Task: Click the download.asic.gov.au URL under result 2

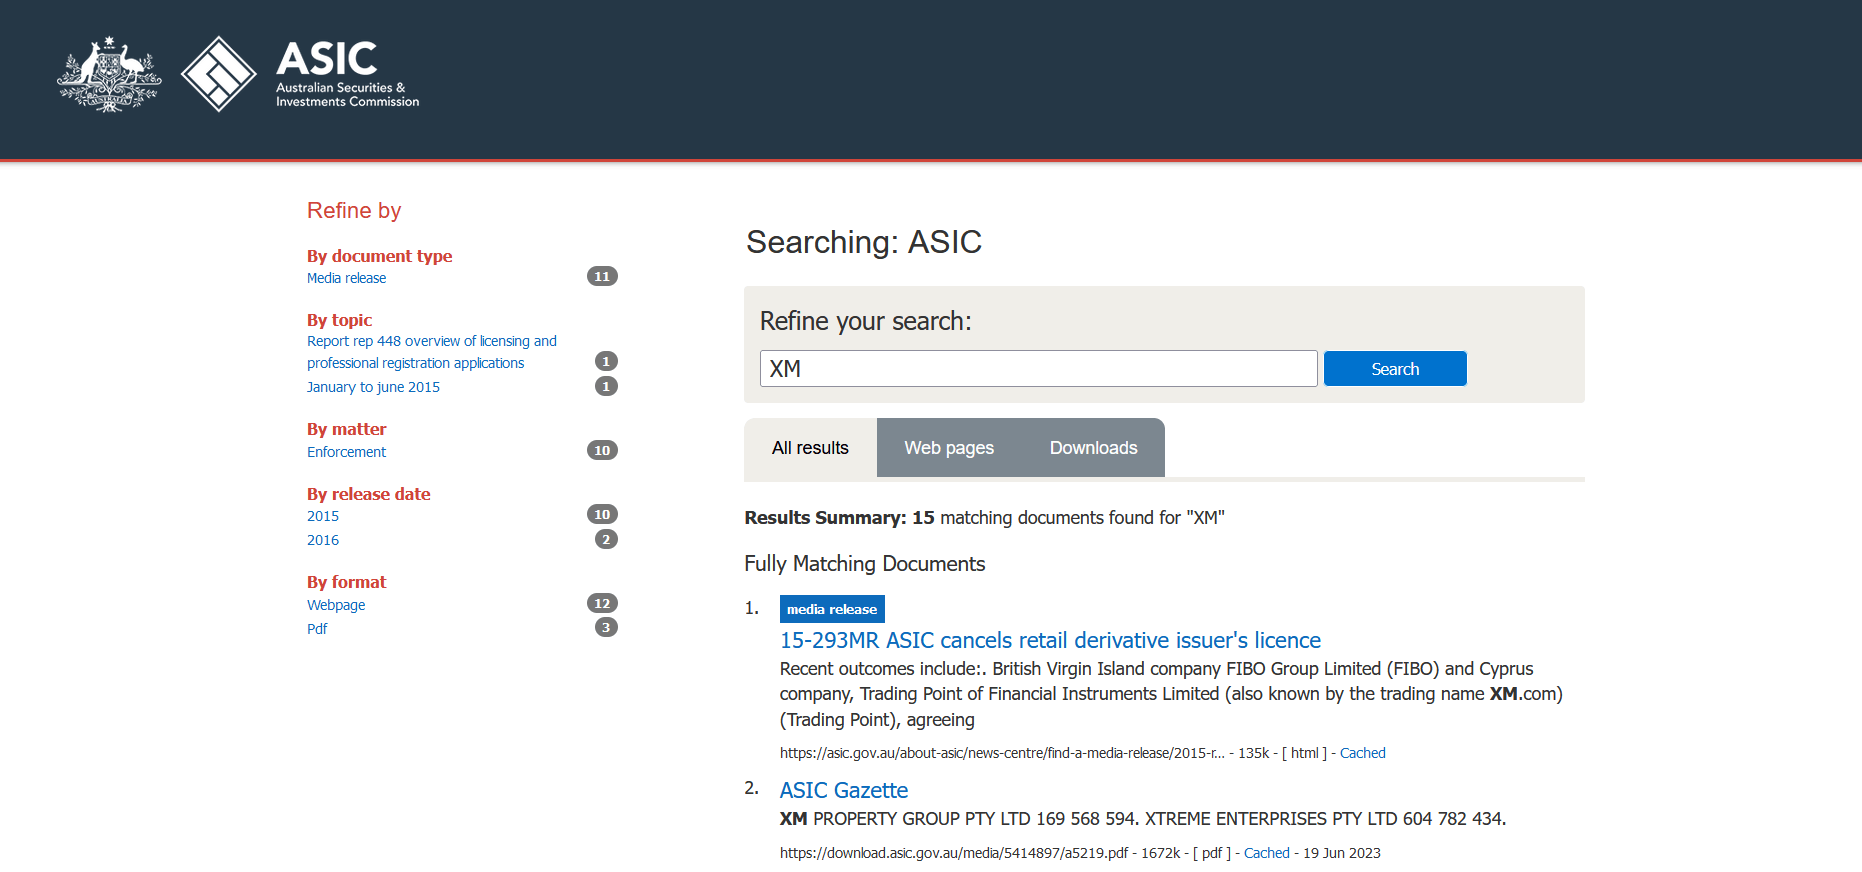Action: tap(954, 853)
